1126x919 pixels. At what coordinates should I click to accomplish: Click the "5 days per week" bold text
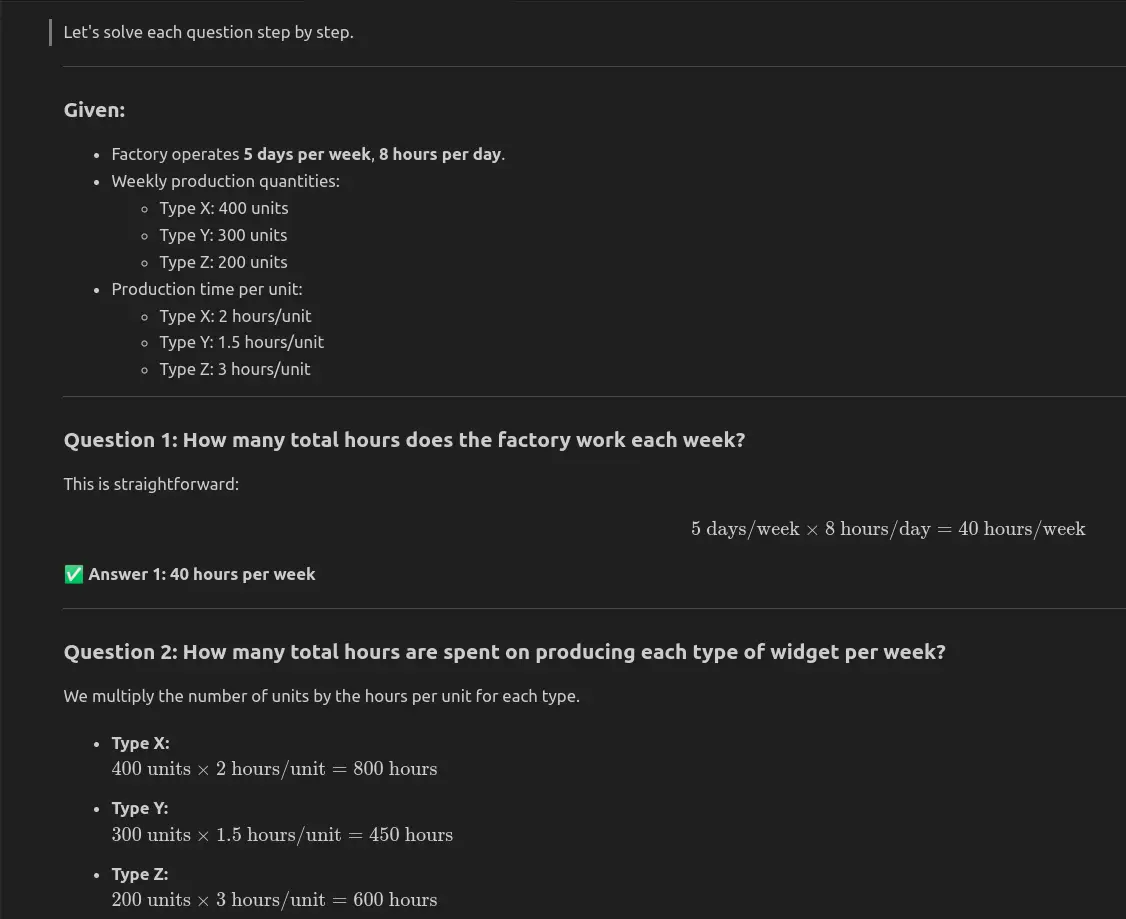[307, 154]
